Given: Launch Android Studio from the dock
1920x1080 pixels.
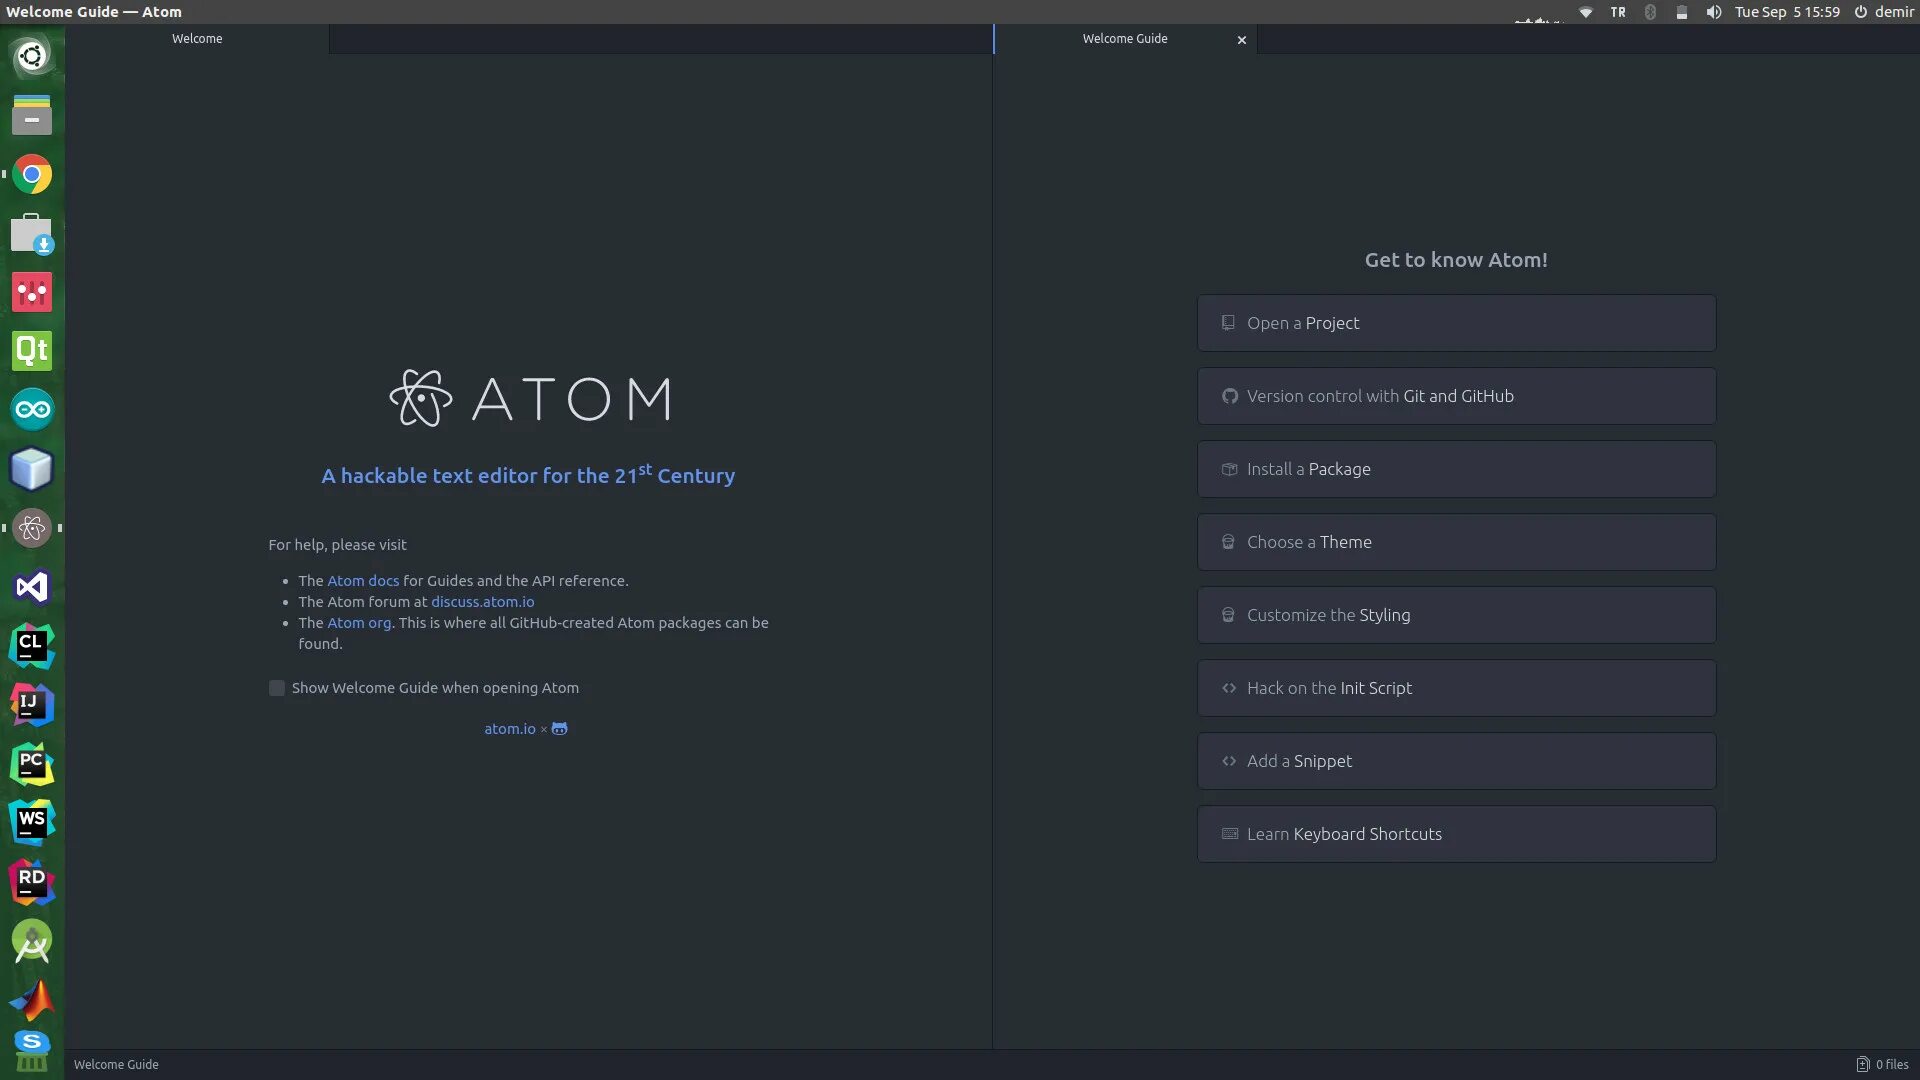Looking at the screenshot, I should (x=32, y=941).
